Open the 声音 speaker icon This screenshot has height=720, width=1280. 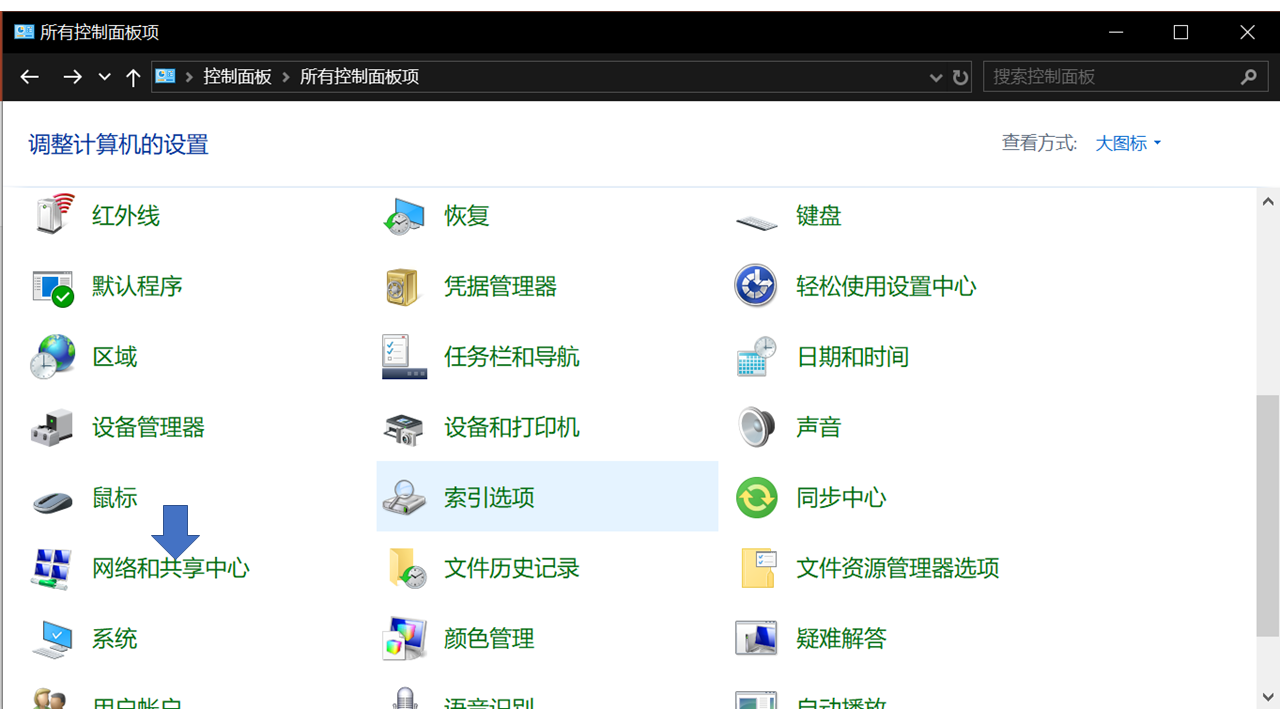(x=756, y=427)
